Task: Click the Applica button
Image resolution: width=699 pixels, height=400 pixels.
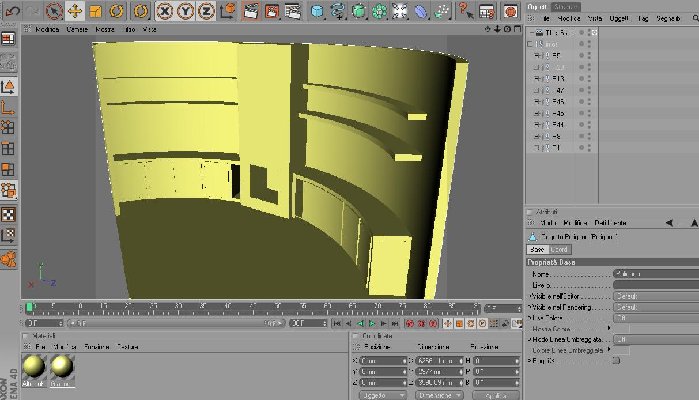Action: coord(496,396)
